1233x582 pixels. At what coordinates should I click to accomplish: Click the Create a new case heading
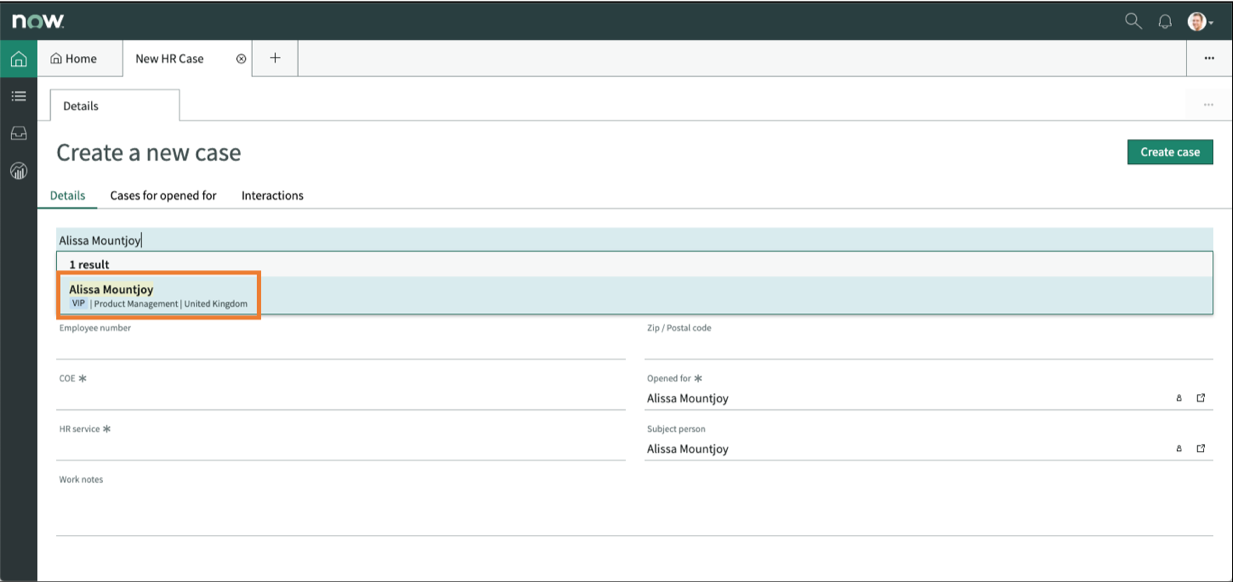pos(148,153)
